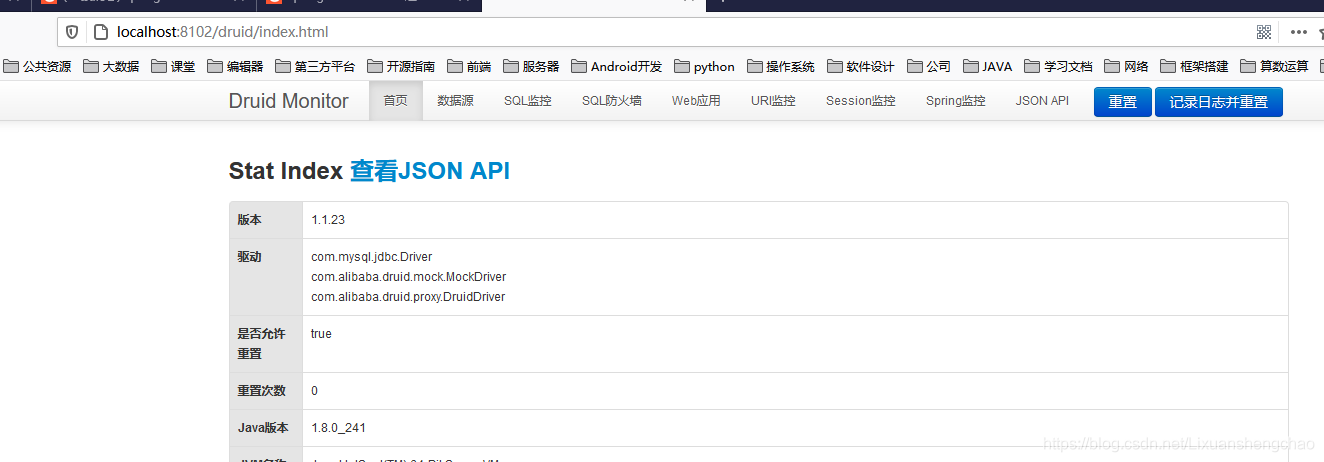Click the blue 重置 button

pyautogui.click(x=1123, y=102)
